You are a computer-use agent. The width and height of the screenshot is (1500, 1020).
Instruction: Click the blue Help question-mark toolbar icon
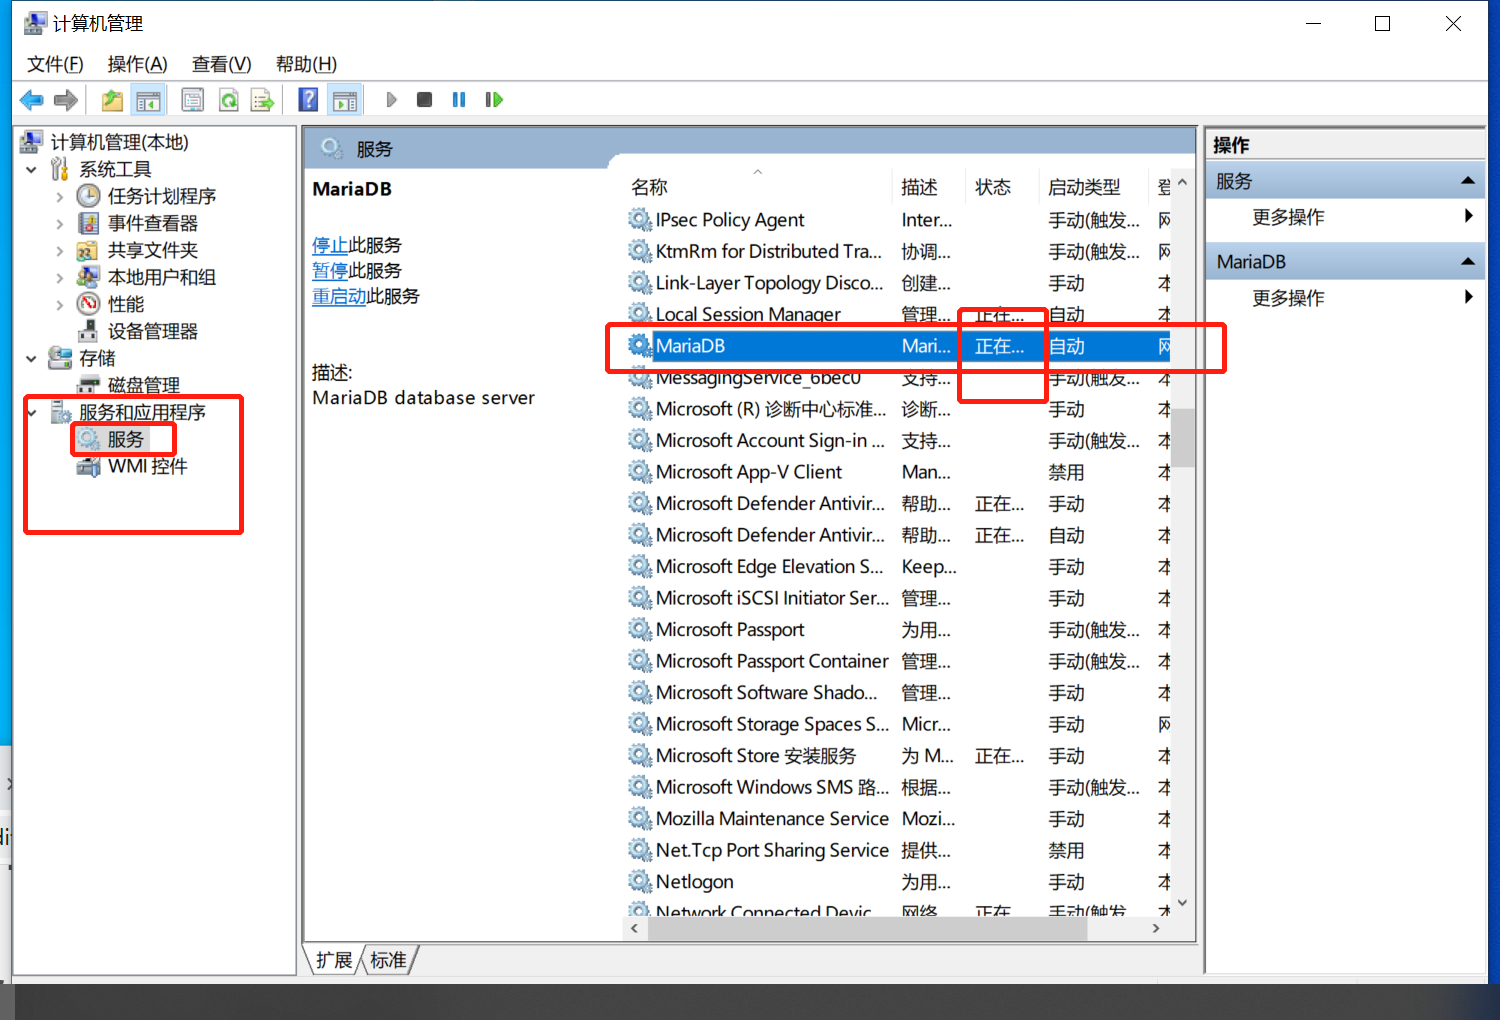[309, 100]
